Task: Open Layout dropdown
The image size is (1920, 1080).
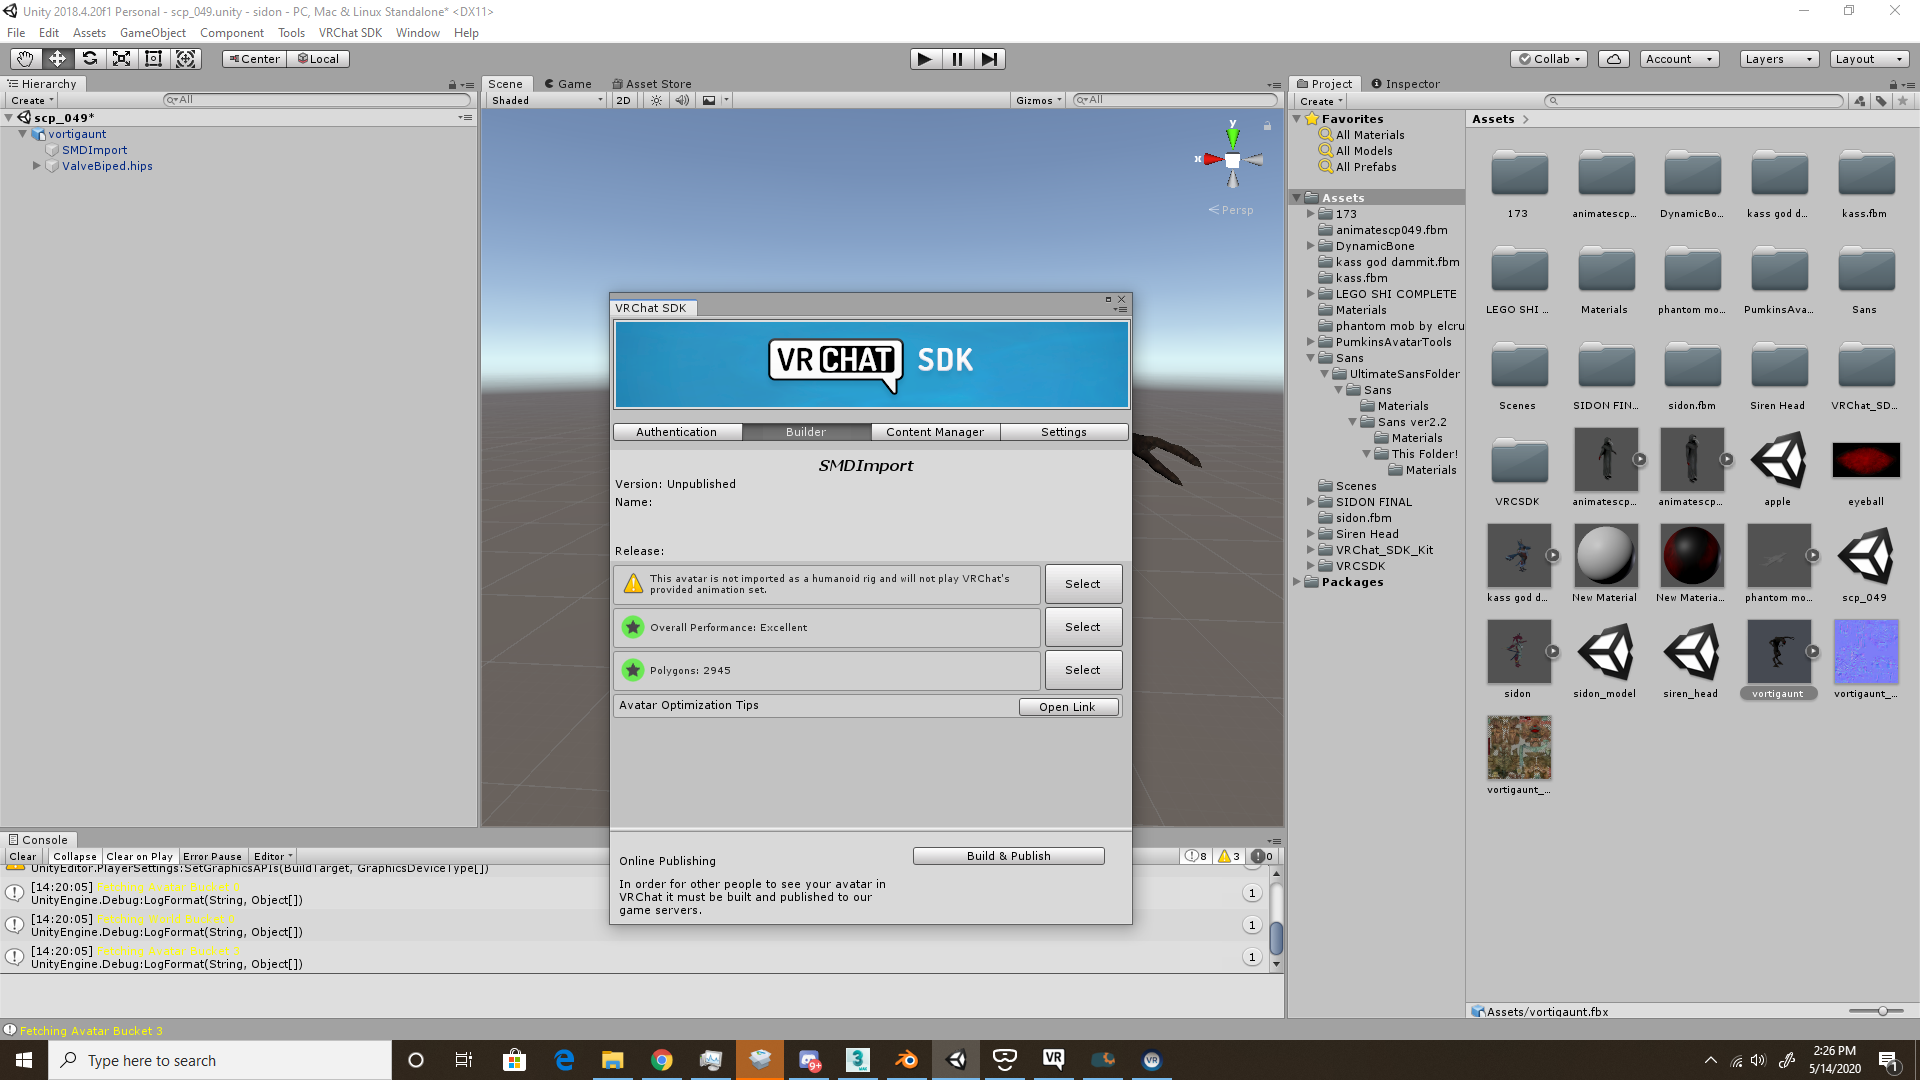Action: 1869,59
